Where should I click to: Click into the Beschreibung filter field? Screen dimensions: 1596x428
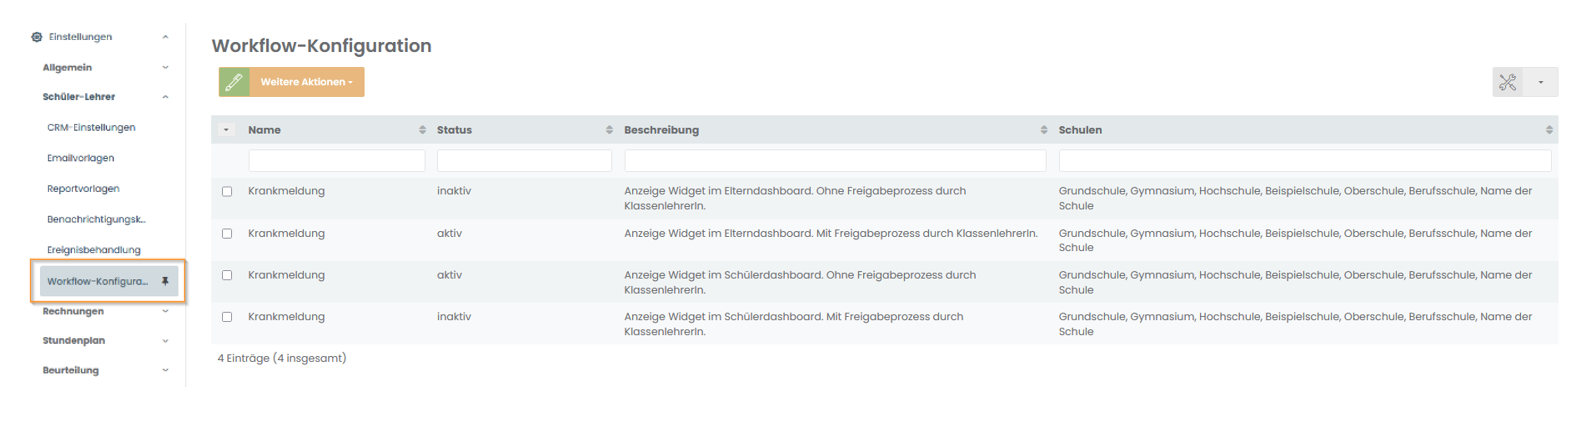pos(835,160)
